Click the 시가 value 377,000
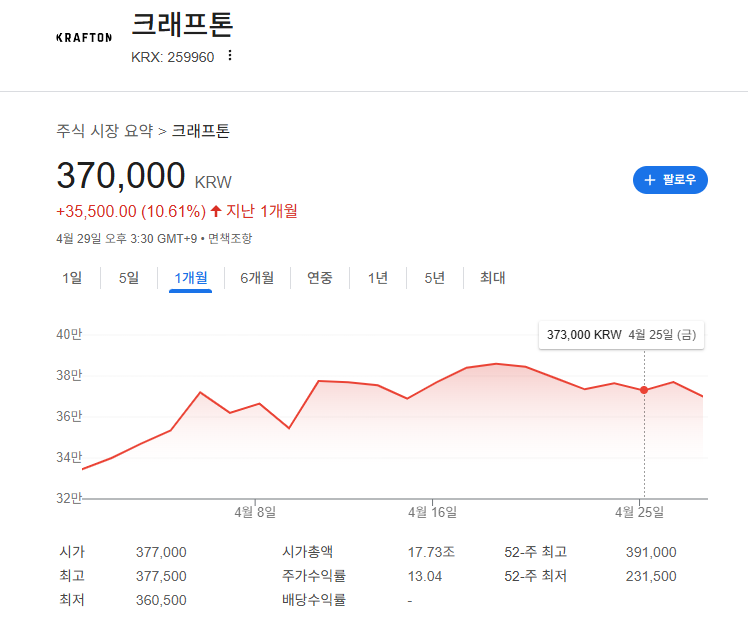The height and width of the screenshot is (622, 748). tap(161, 552)
